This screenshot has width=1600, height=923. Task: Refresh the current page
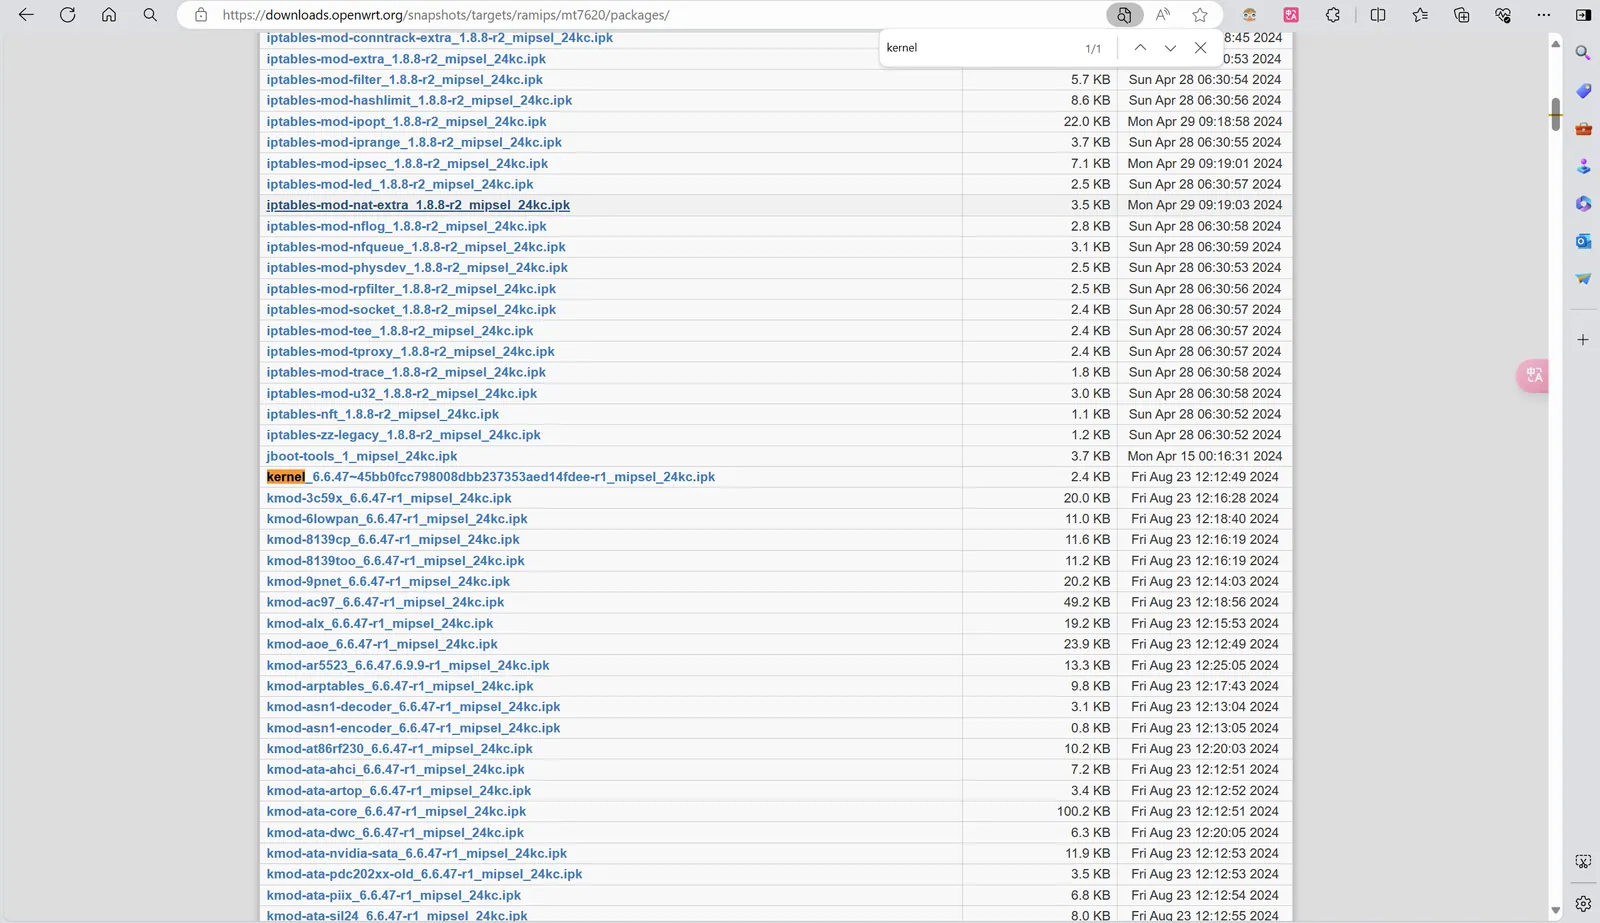pos(68,15)
